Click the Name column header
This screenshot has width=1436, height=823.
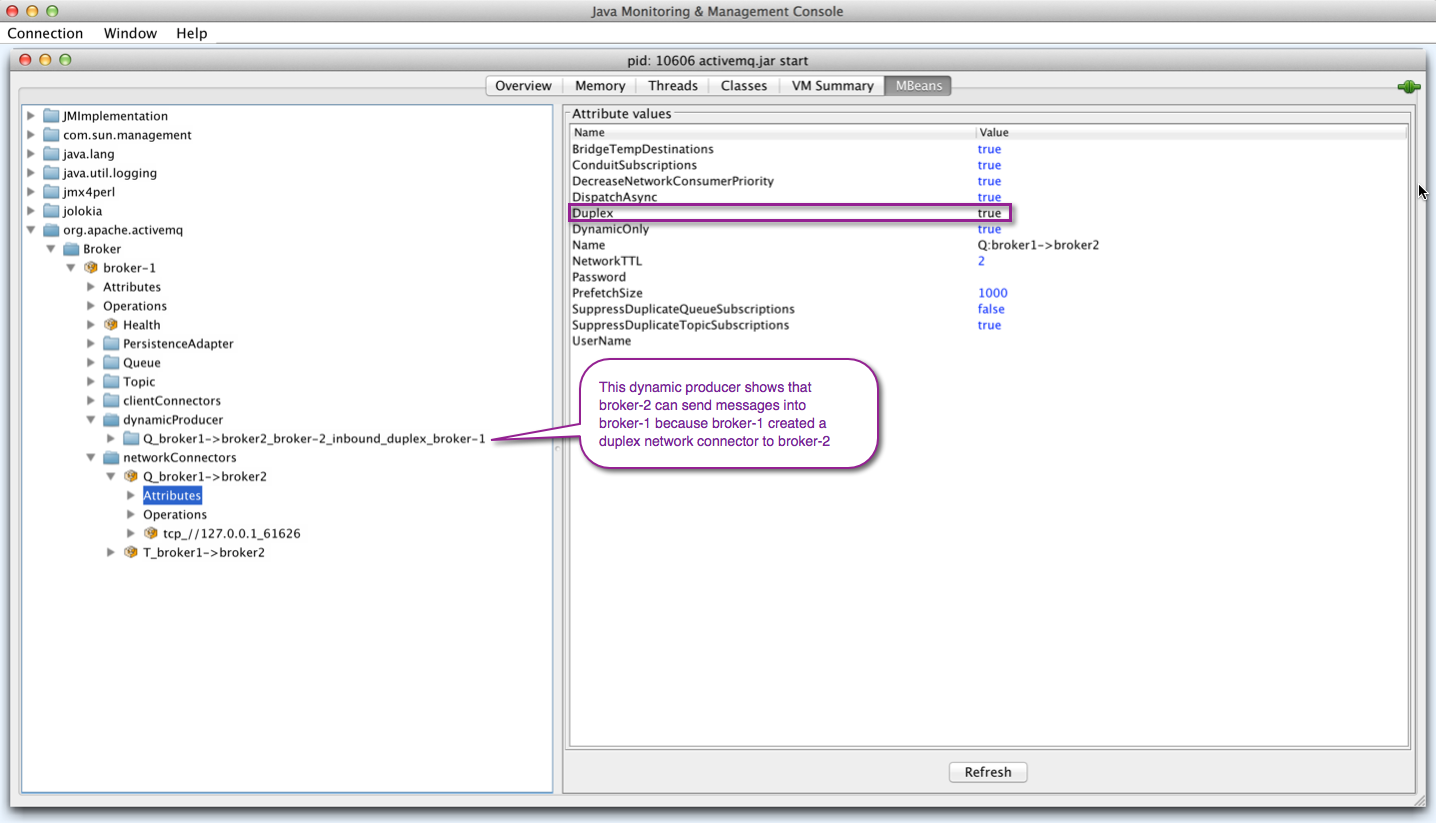click(x=773, y=132)
